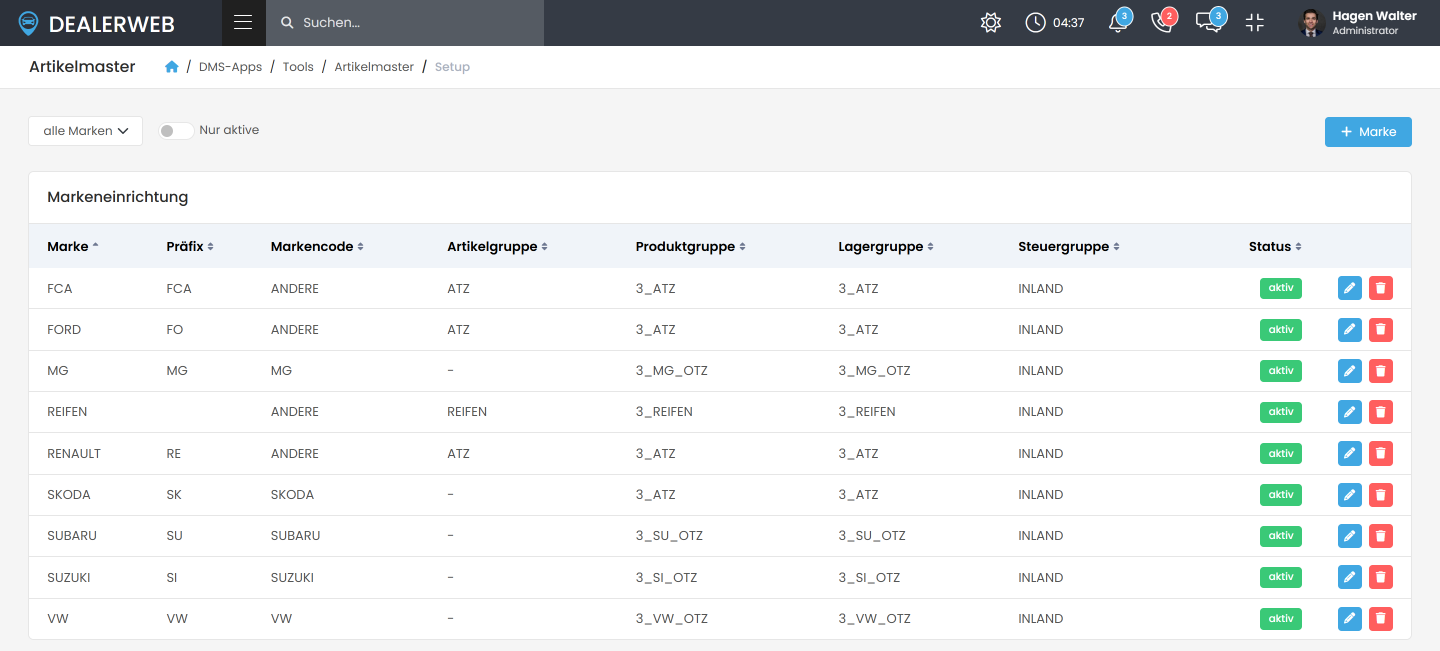1440x651 pixels.
Task: Edit the FCA brand row
Action: tap(1350, 288)
